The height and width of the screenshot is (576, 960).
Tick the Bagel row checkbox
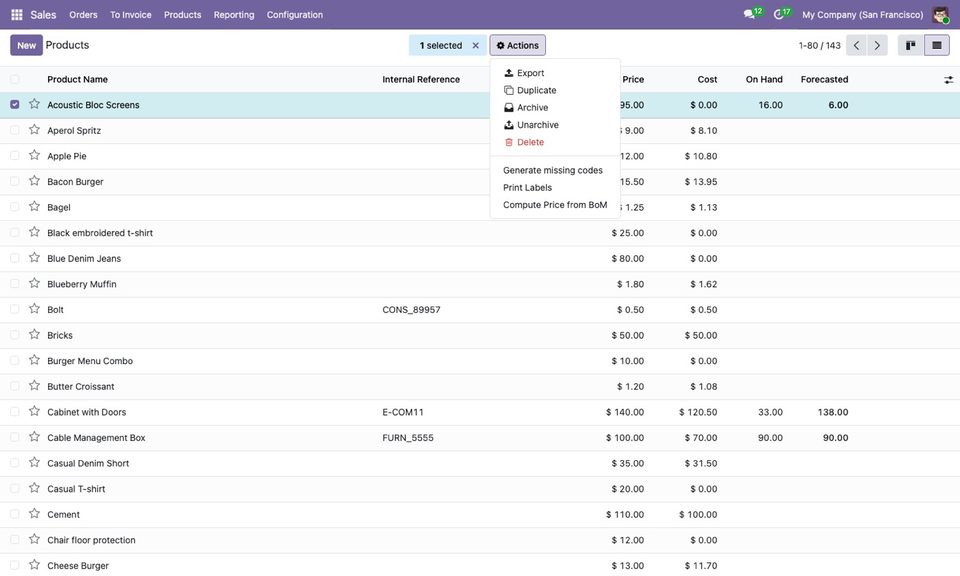[x=15, y=207]
